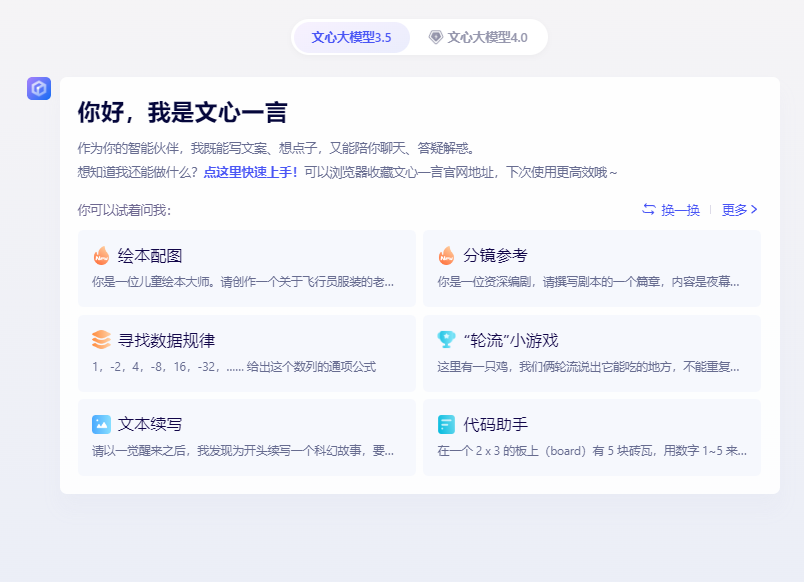Click the picture icon on the 文本续写 card
Screen dimensions: 804x582
click(102, 425)
